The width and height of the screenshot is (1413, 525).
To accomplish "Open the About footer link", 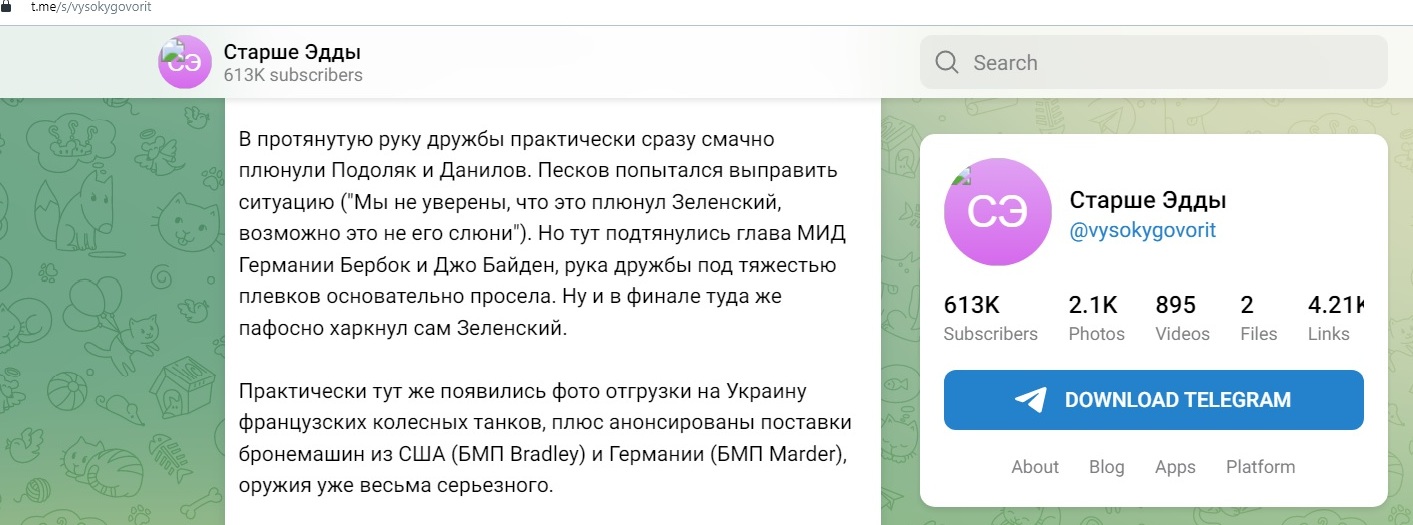I will pyautogui.click(x=1035, y=467).
